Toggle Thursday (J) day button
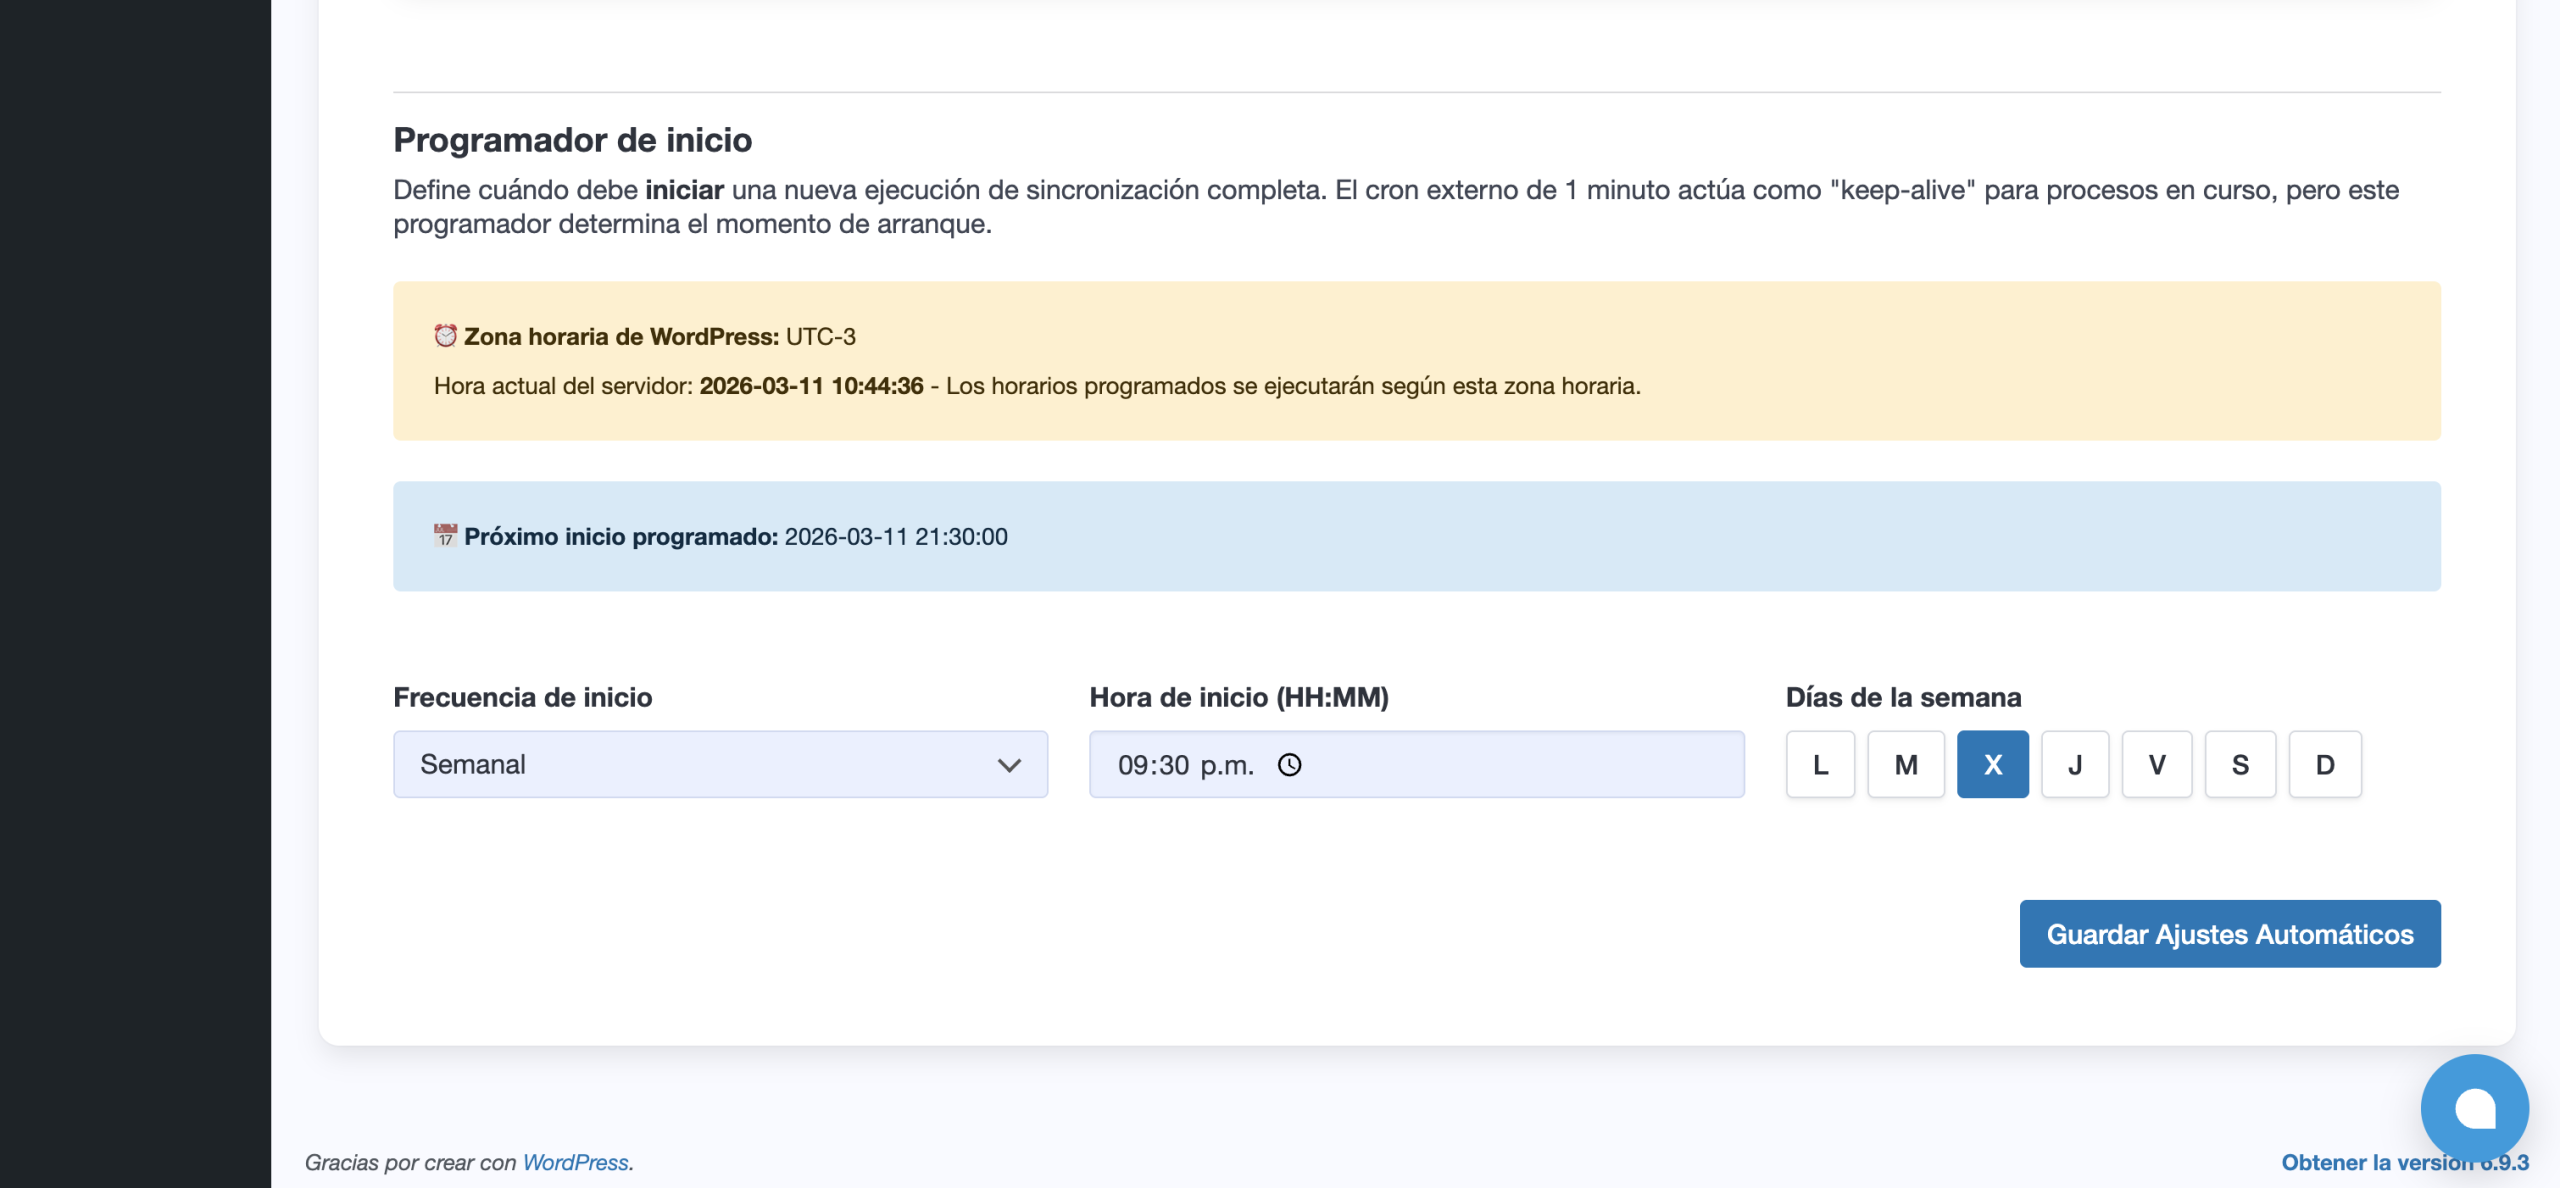Viewport: 2560px width, 1188px height. (x=2075, y=765)
